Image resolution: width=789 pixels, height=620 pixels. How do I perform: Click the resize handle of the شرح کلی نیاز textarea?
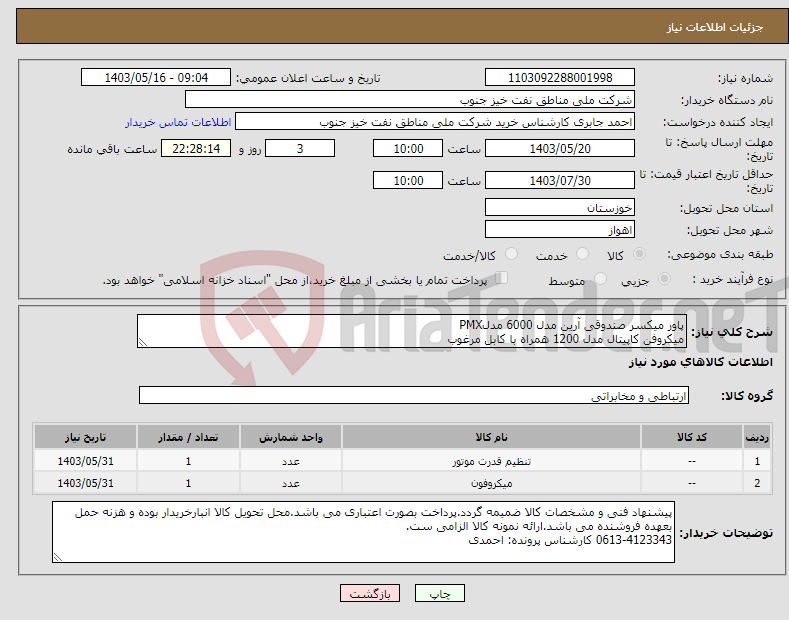pos(143,342)
